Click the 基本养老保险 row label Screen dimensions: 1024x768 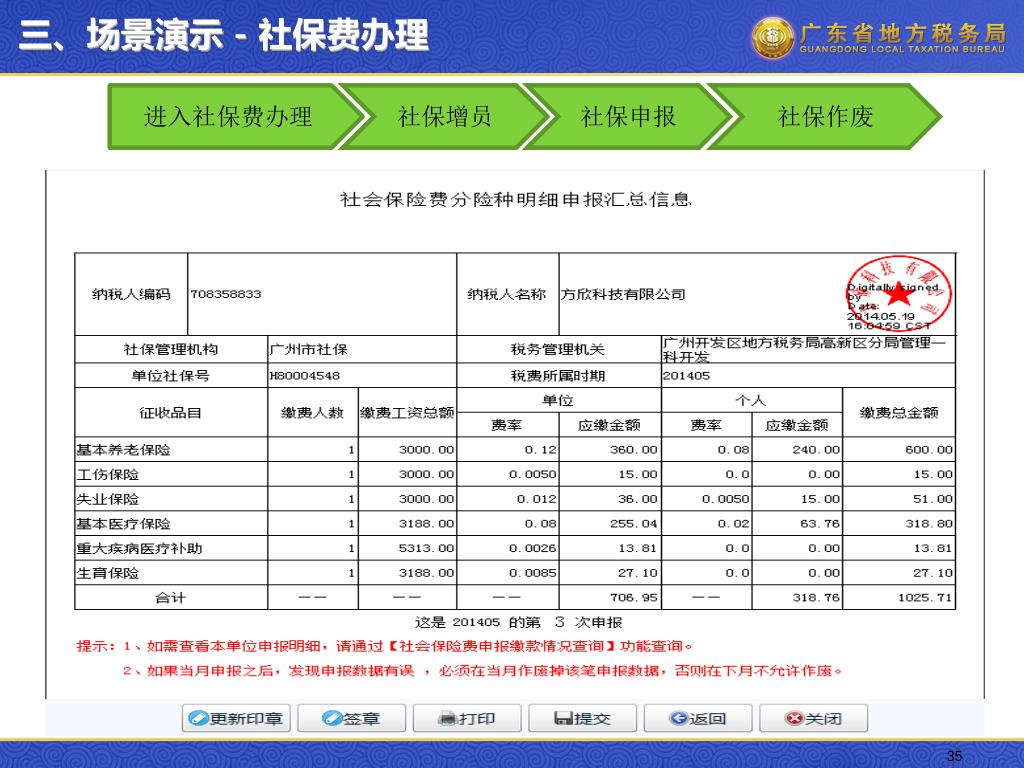pyautogui.click(x=123, y=450)
